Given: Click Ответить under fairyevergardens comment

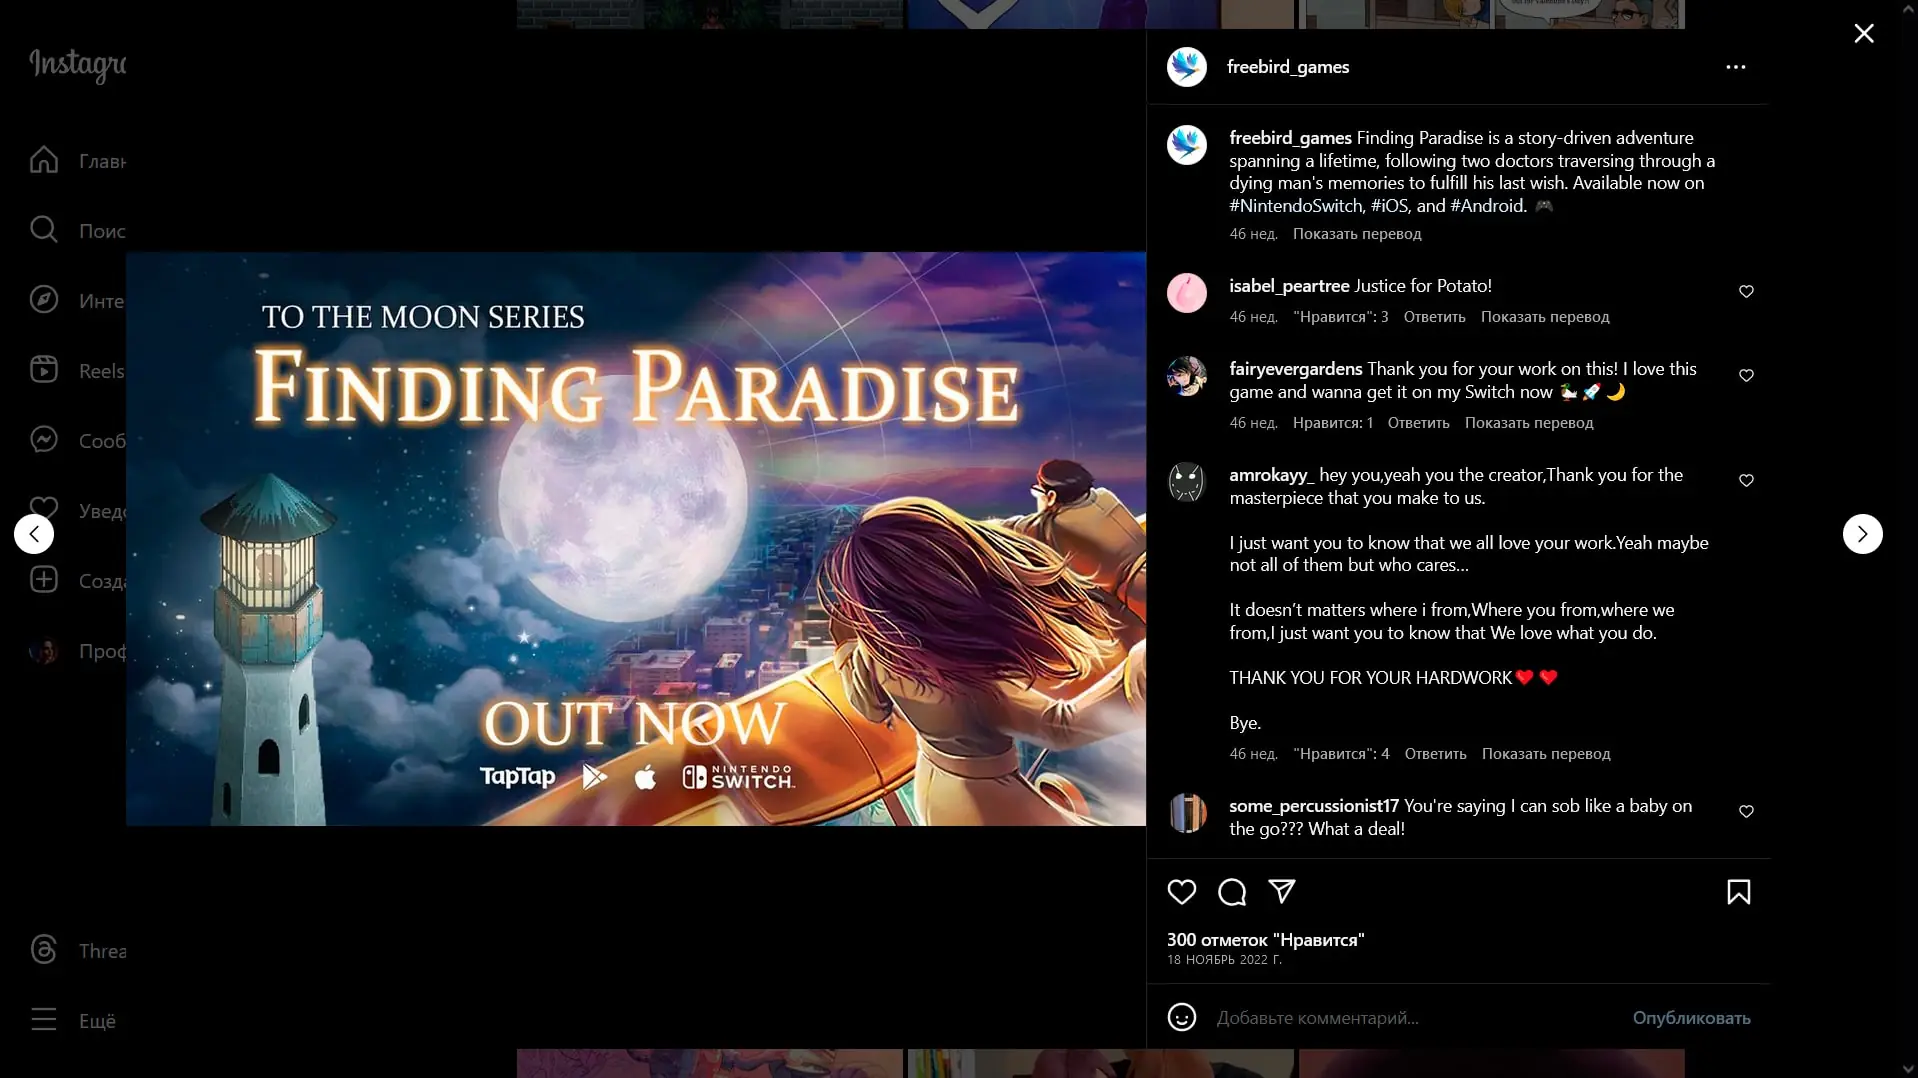Looking at the screenshot, I should coord(1417,423).
